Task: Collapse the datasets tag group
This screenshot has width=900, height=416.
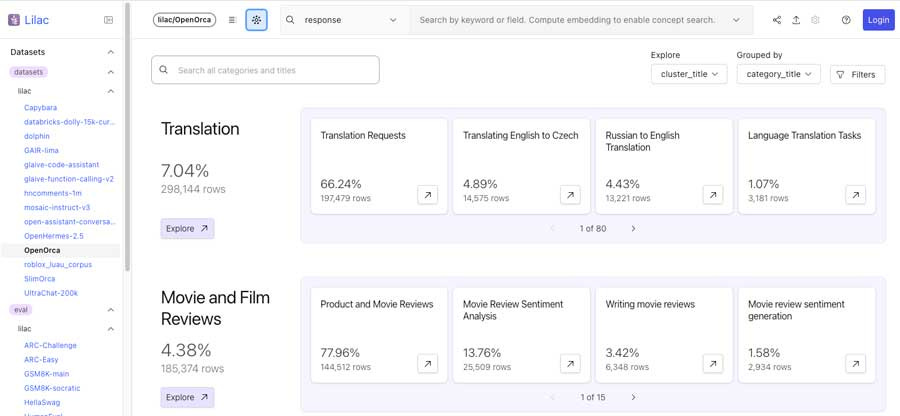Action: click(111, 72)
